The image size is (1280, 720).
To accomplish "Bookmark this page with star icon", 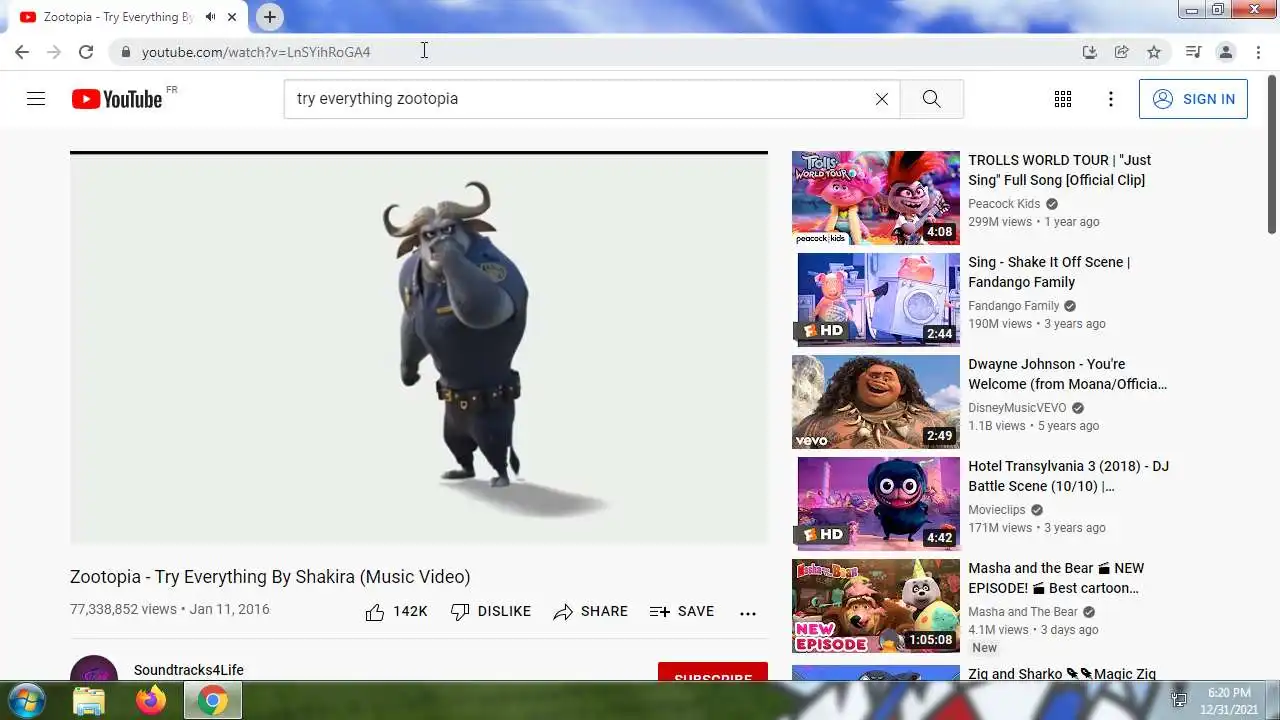I will (x=1154, y=52).
